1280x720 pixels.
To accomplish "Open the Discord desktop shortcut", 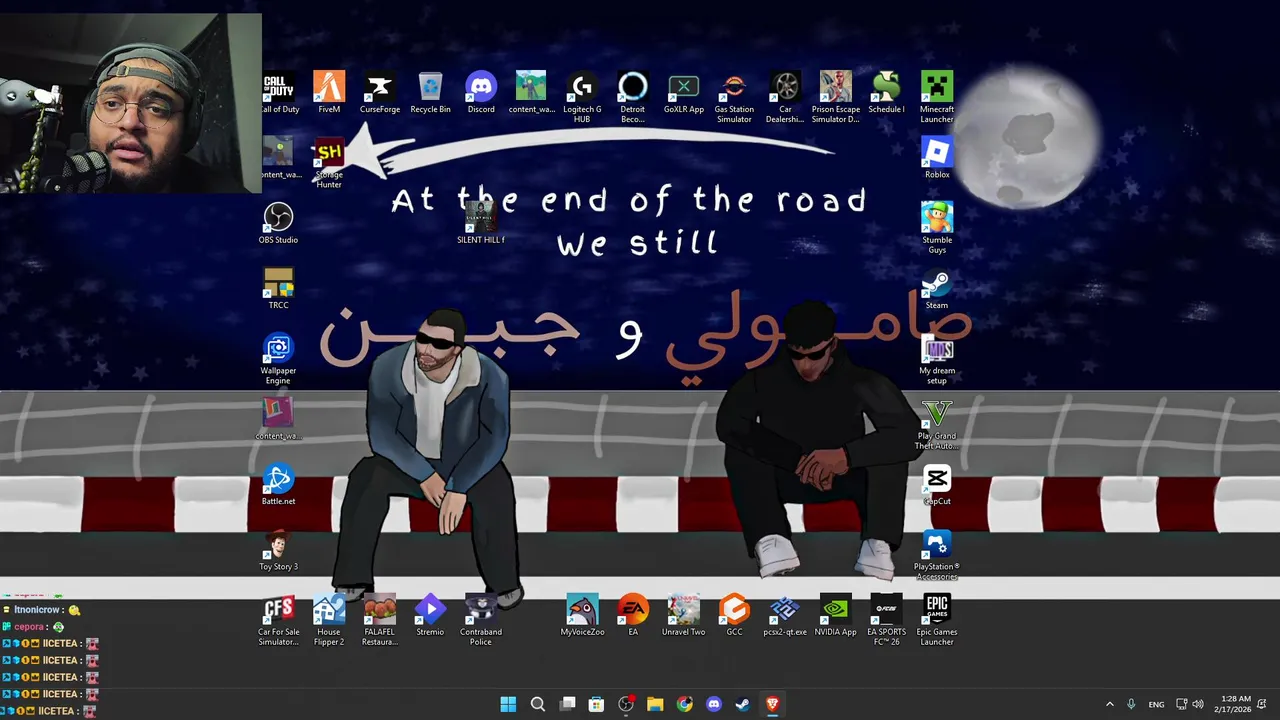I will [481, 92].
